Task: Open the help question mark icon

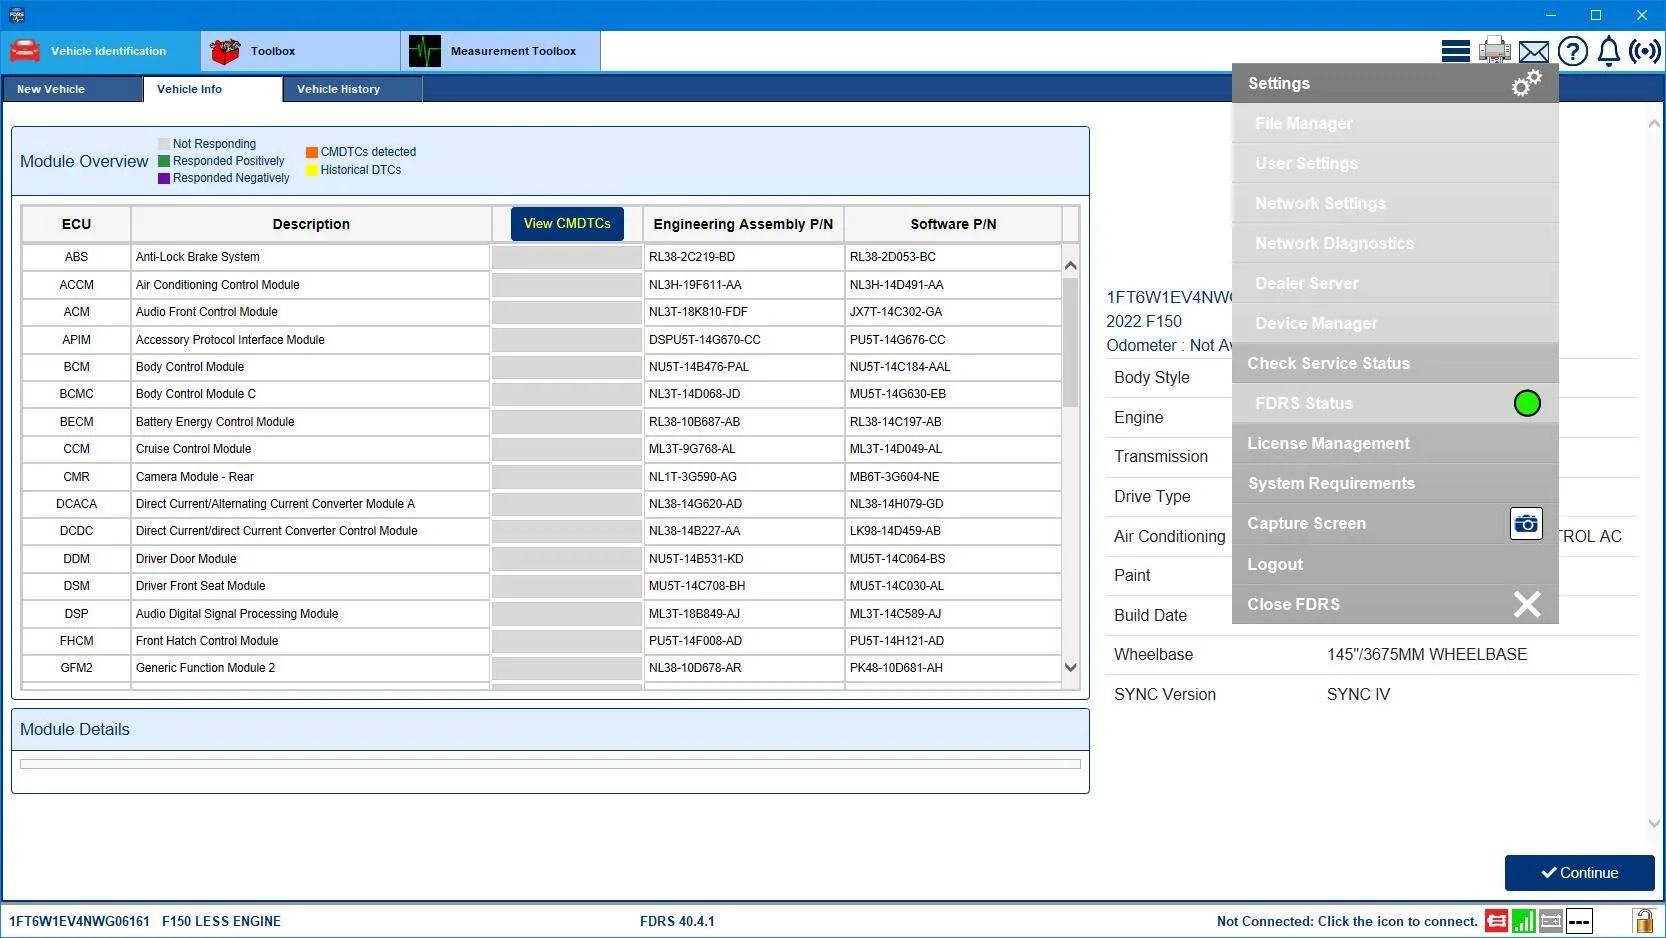Action: click(x=1573, y=51)
